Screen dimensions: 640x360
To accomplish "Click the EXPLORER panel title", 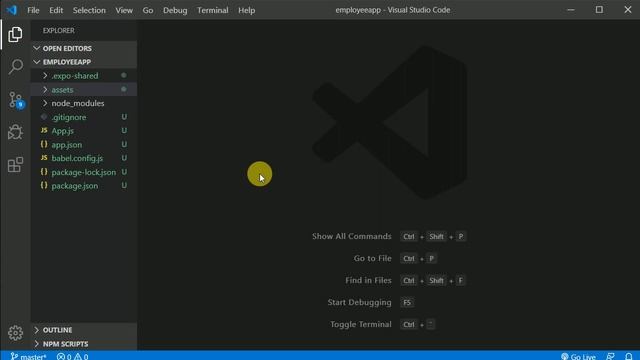I will click(x=59, y=31).
